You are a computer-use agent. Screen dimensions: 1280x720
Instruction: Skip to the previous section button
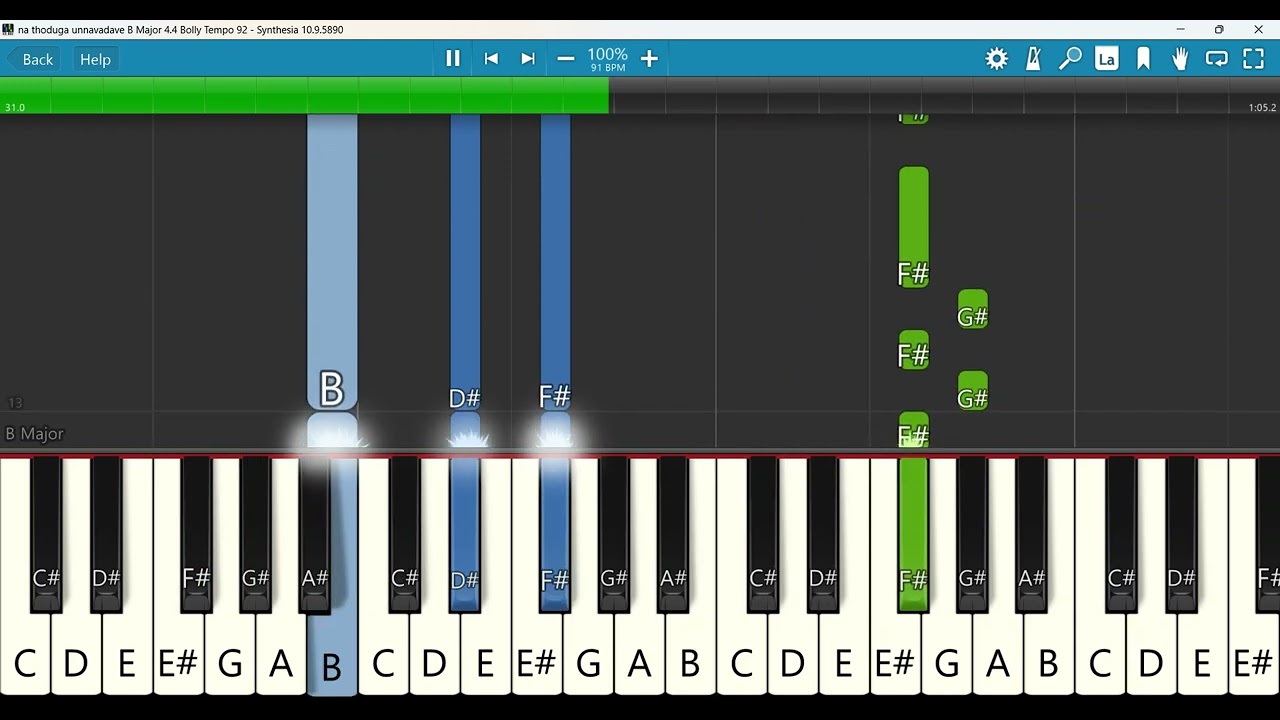[x=491, y=59]
